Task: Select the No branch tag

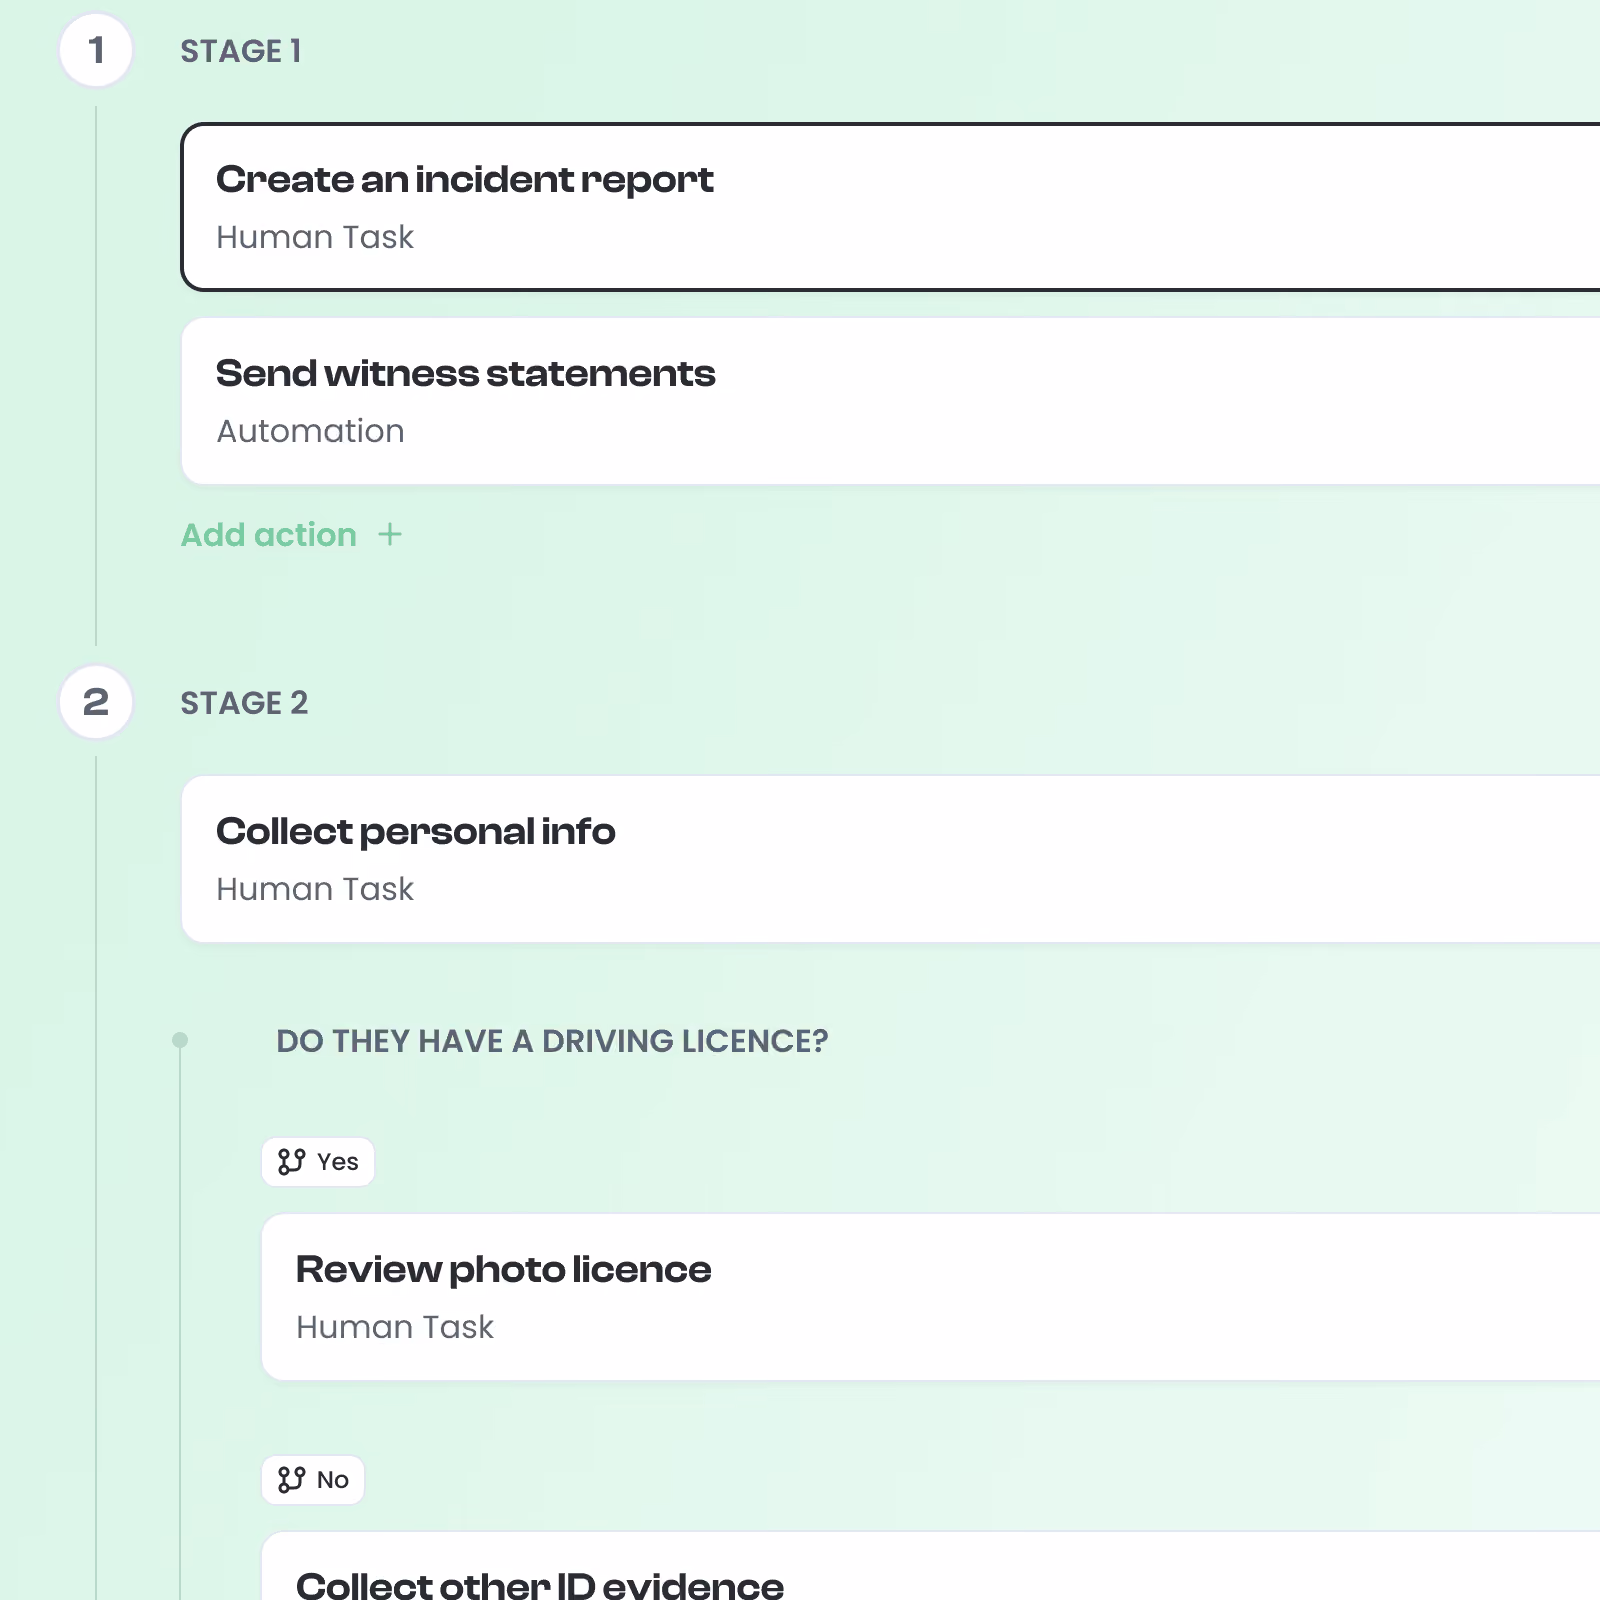Action: (x=313, y=1480)
